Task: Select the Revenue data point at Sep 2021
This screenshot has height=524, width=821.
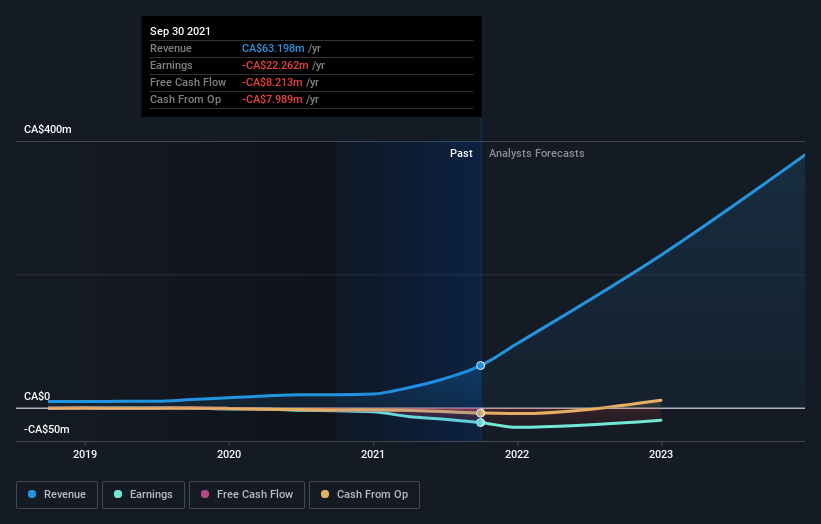Action: tap(480, 365)
